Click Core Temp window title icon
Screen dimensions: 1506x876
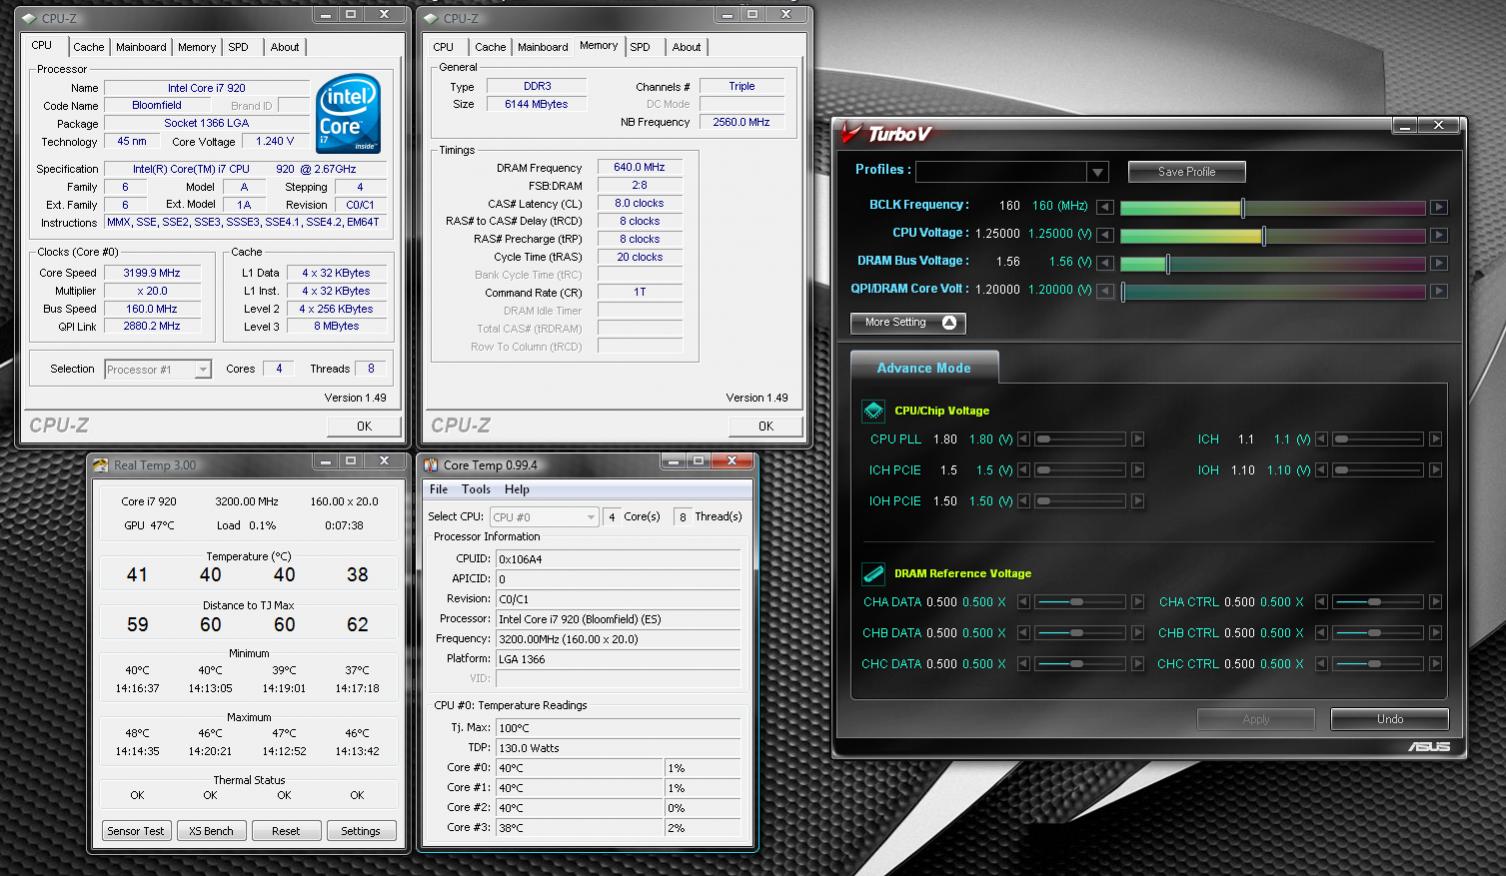pyautogui.click(x=431, y=465)
